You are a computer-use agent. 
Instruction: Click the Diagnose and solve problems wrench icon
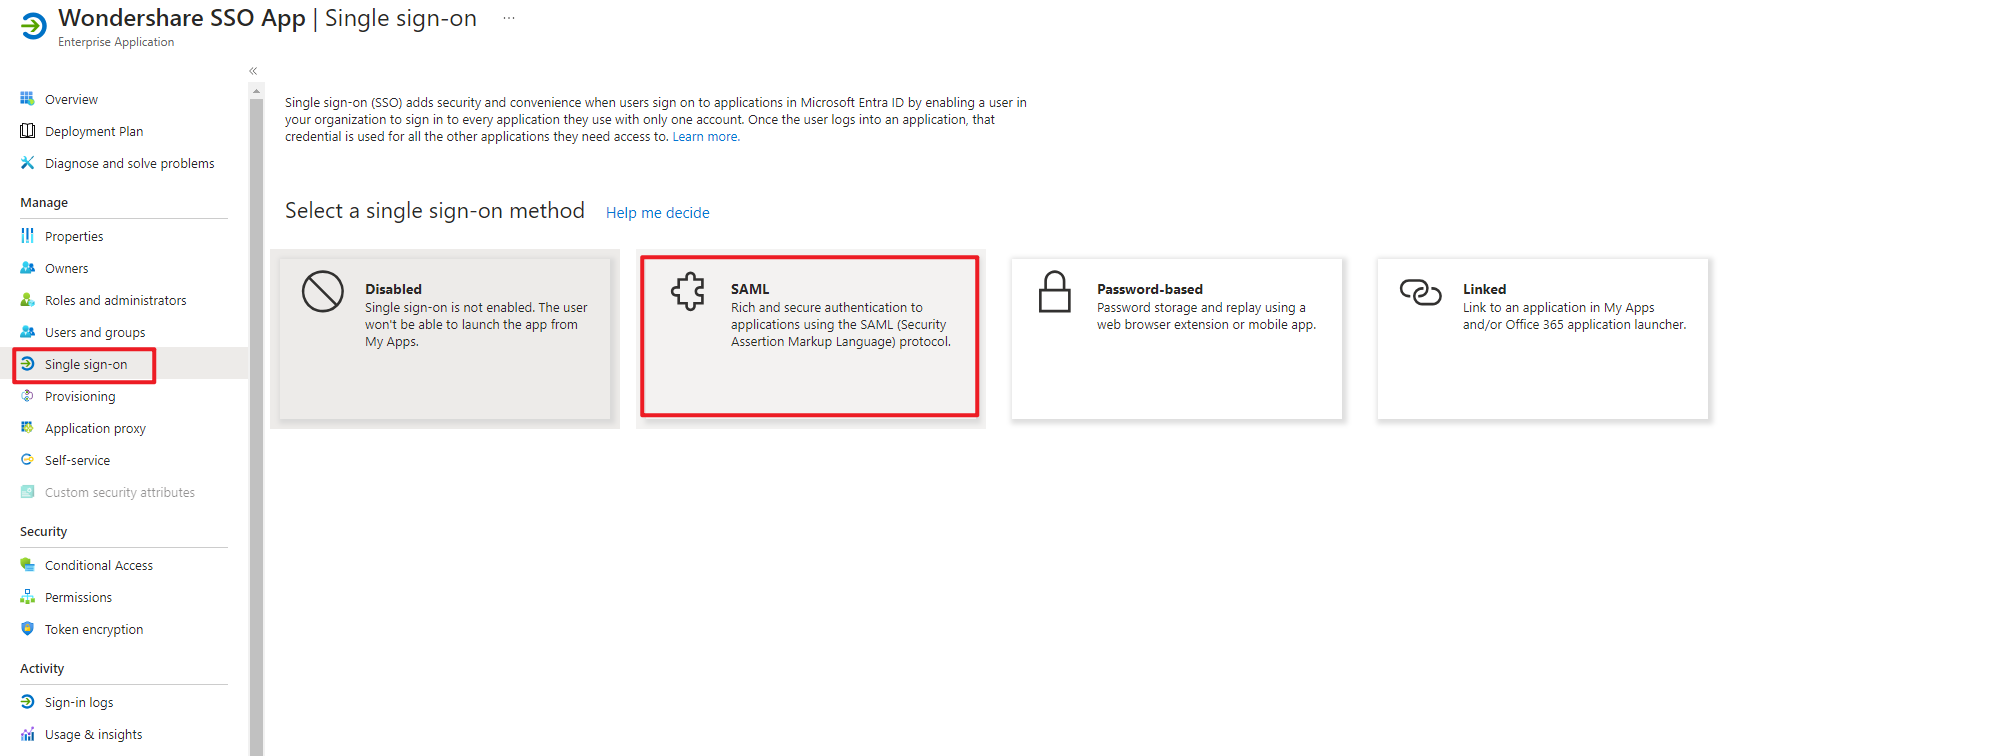point(27,163)
